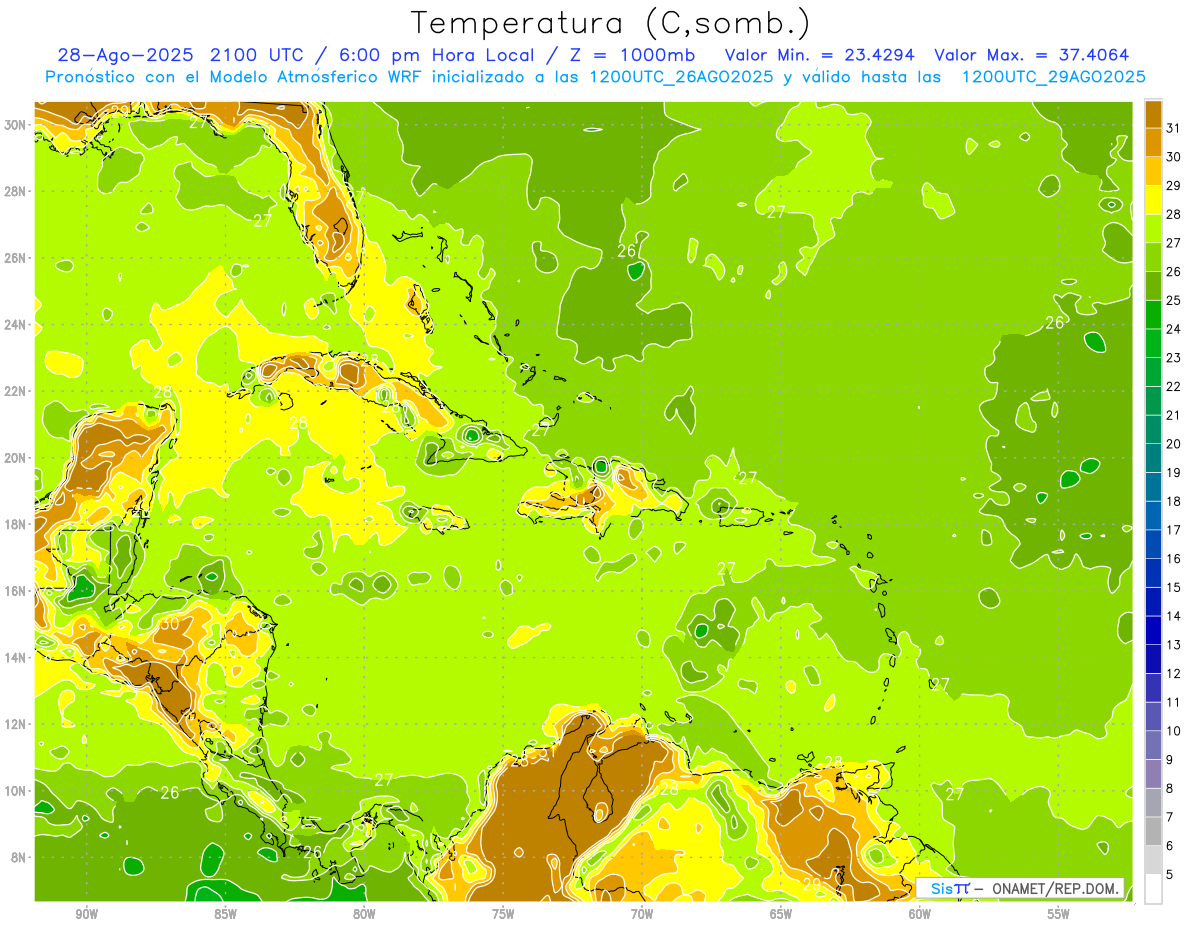Click "Valor Max. = 37.4064" text
1200x927 pixels.
(1031, 55)
